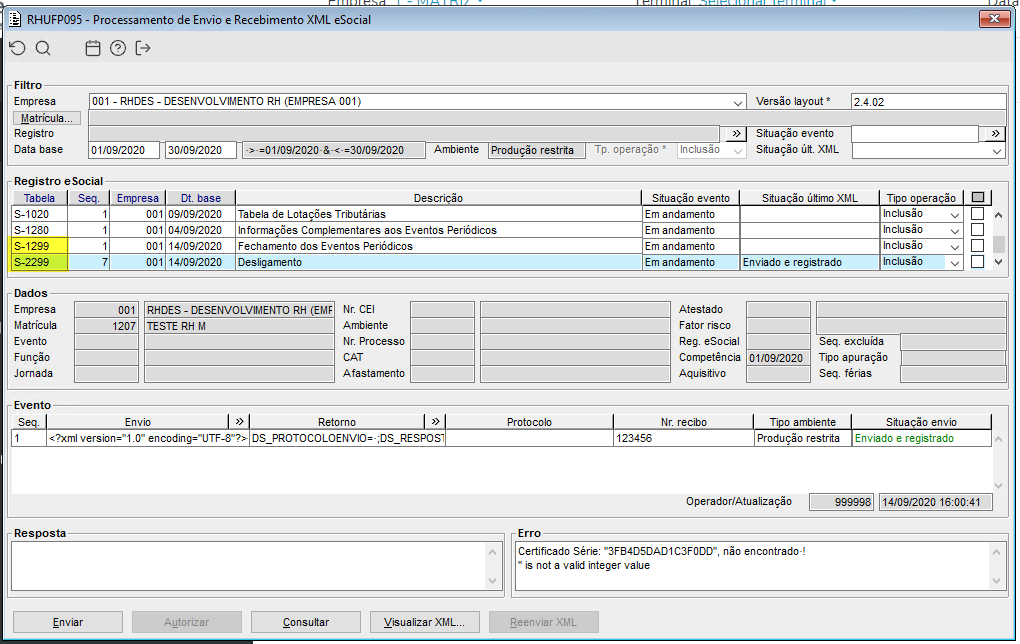The height and width of the screenshot is (644, 1020).
Task: Click the Consultar button
Action: (x=306, y=622)
